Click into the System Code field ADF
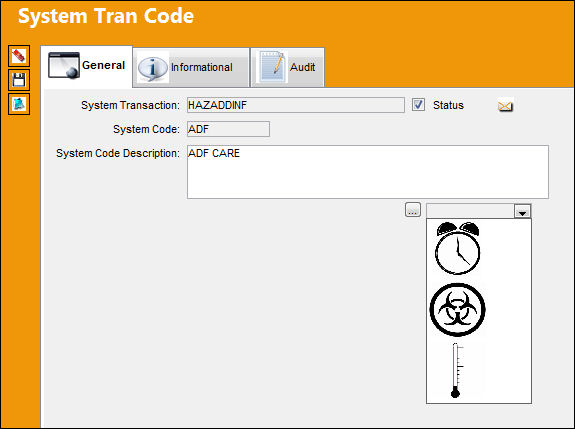The image size is (575, 429). click(228, 129)
